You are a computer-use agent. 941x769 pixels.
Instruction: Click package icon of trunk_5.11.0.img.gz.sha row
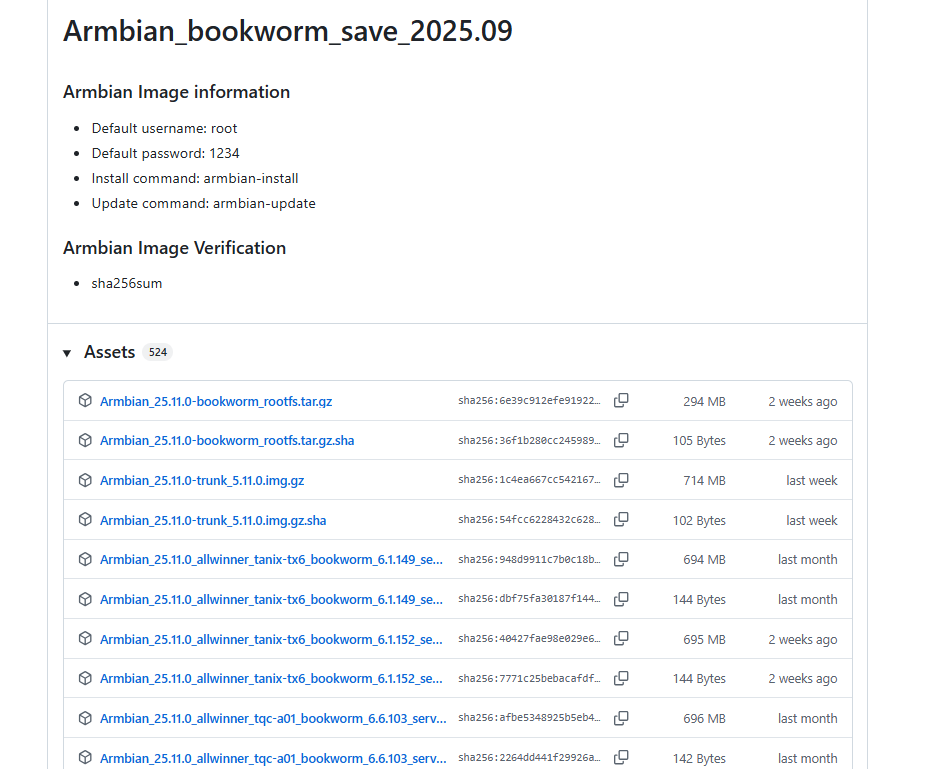click(85, 519)
